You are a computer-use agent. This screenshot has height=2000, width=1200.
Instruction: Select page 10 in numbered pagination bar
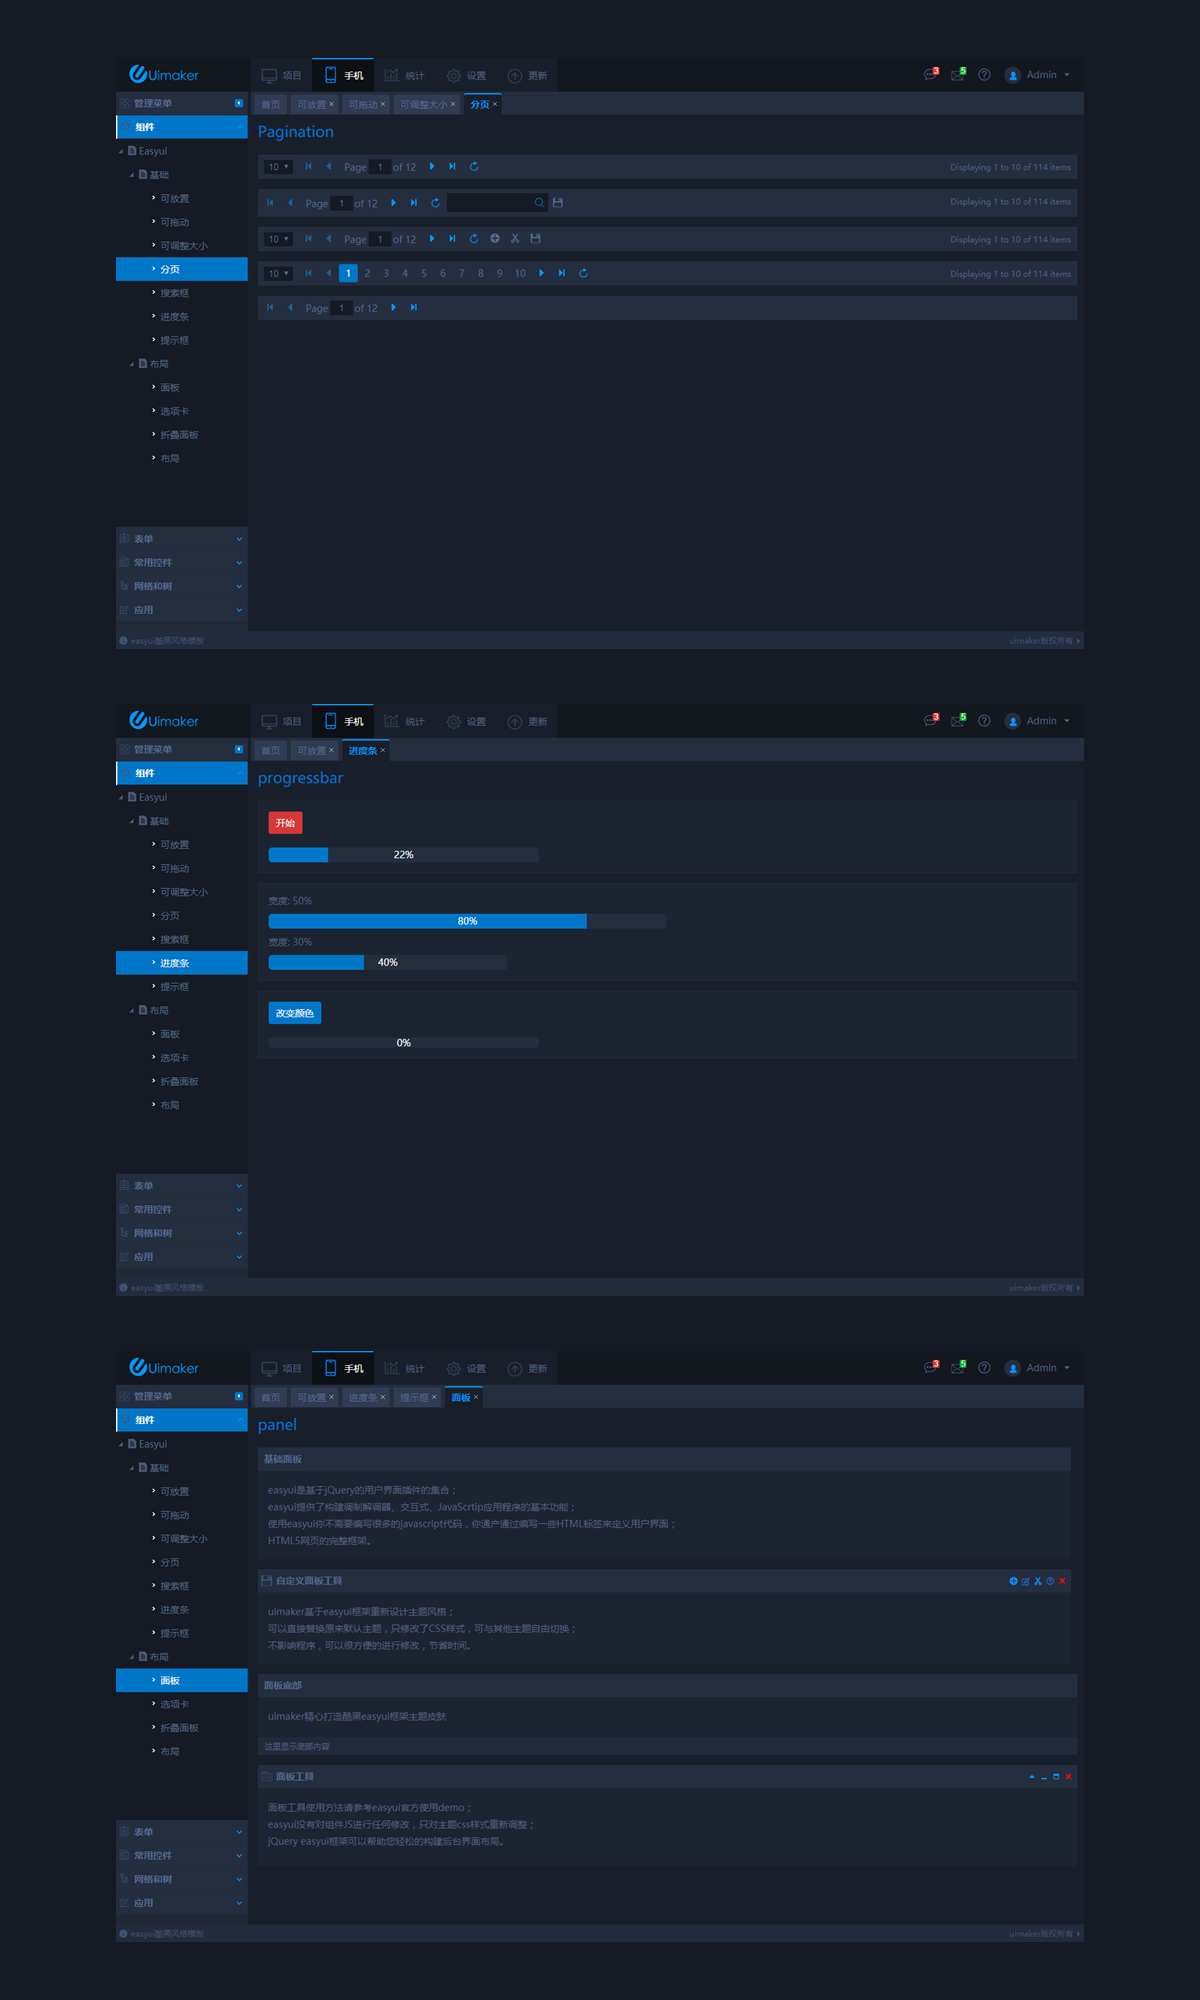[x=520, y=273]
